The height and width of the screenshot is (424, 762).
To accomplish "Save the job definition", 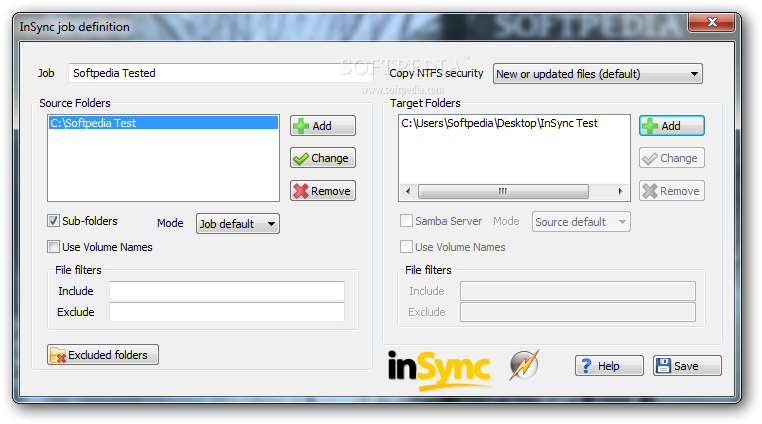I will tap(687, 366).
